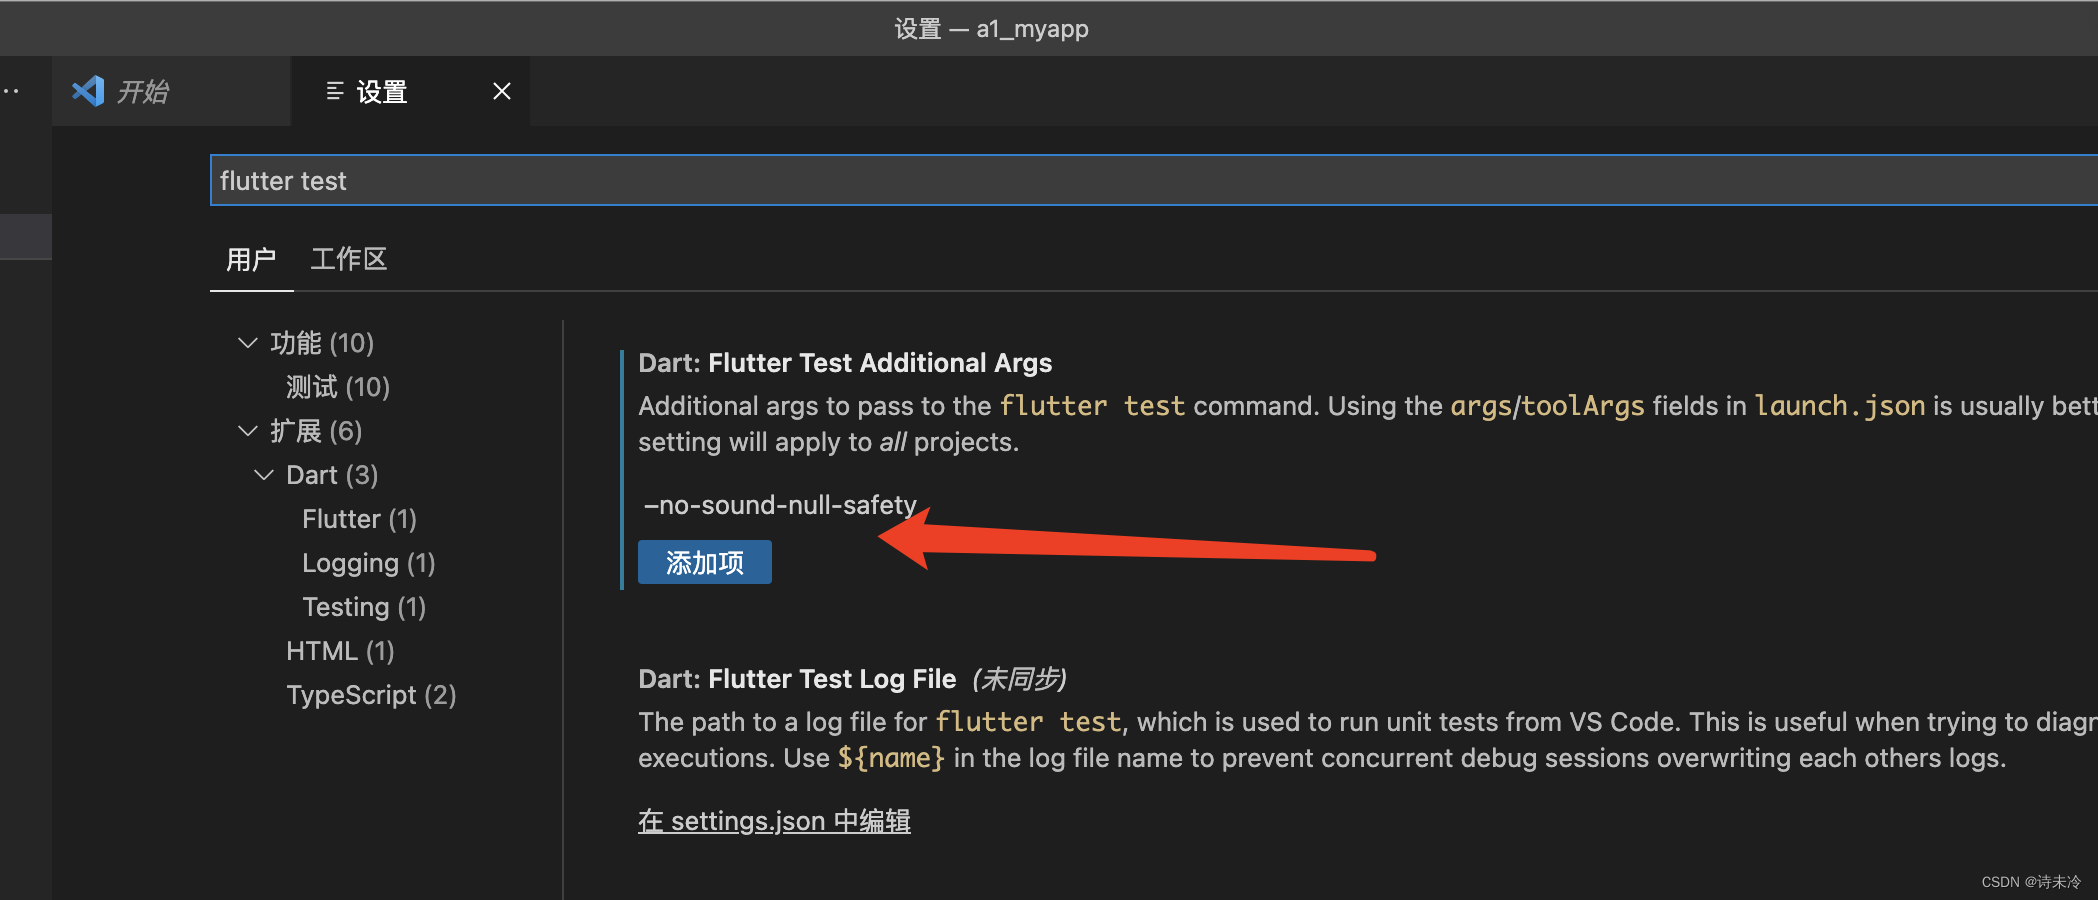Select TypeScript (2) extension settings
Screen dimensions: 2098x900
tap(371, 695)
